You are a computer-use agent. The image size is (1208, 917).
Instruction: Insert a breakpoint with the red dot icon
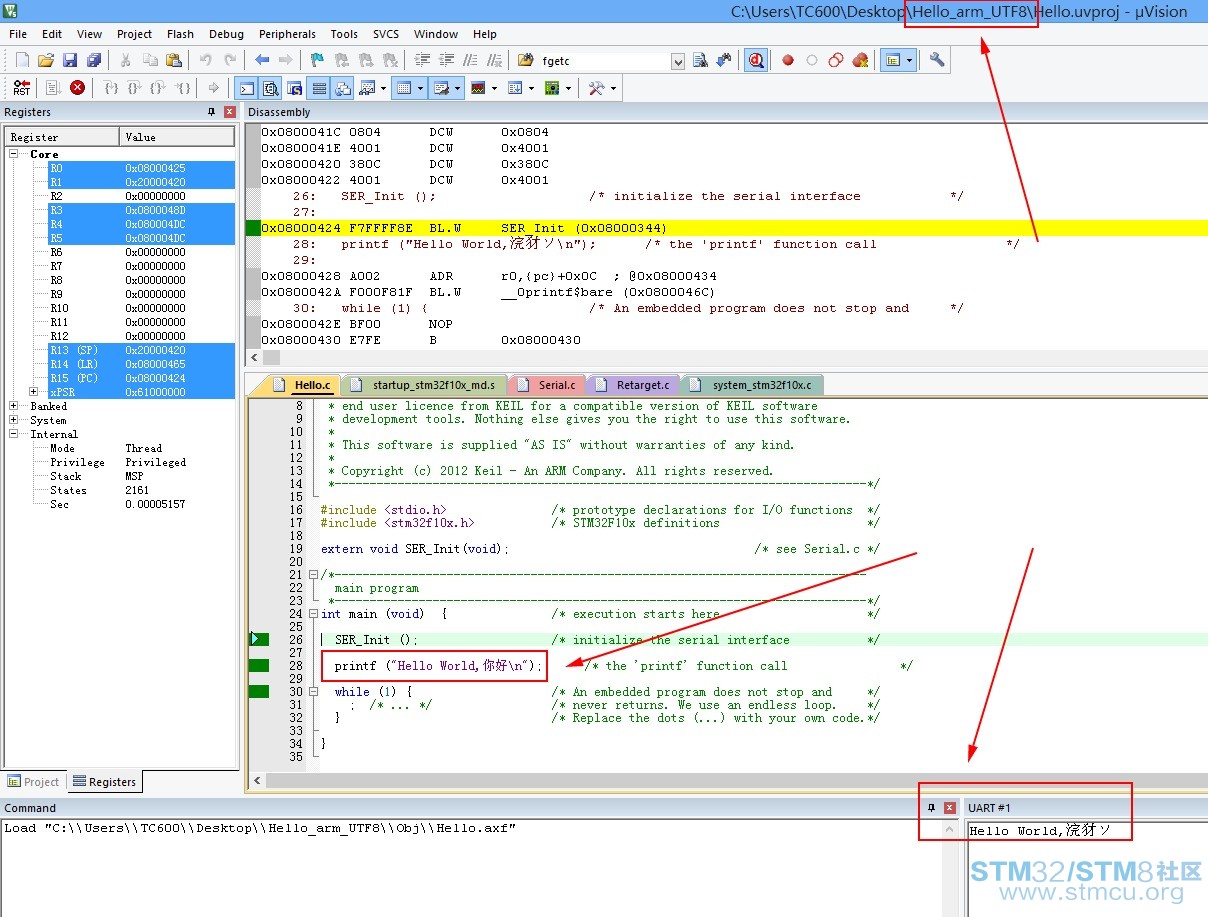(x=788, y=60)
